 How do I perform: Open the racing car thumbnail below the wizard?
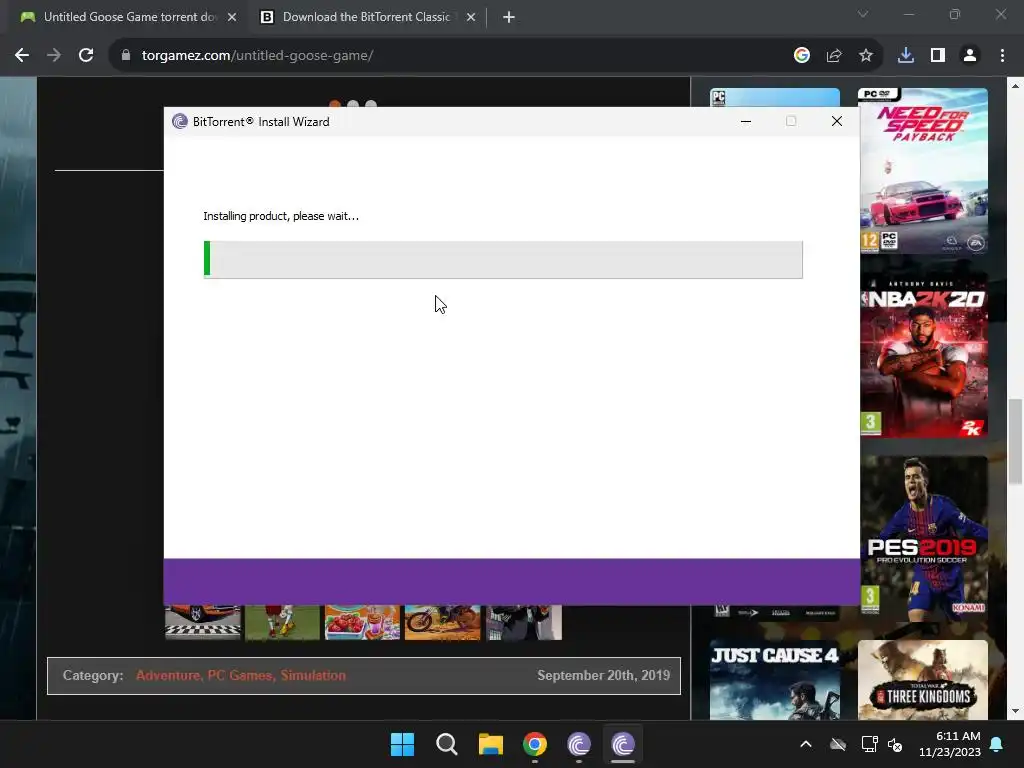click(x=203, y=622)
